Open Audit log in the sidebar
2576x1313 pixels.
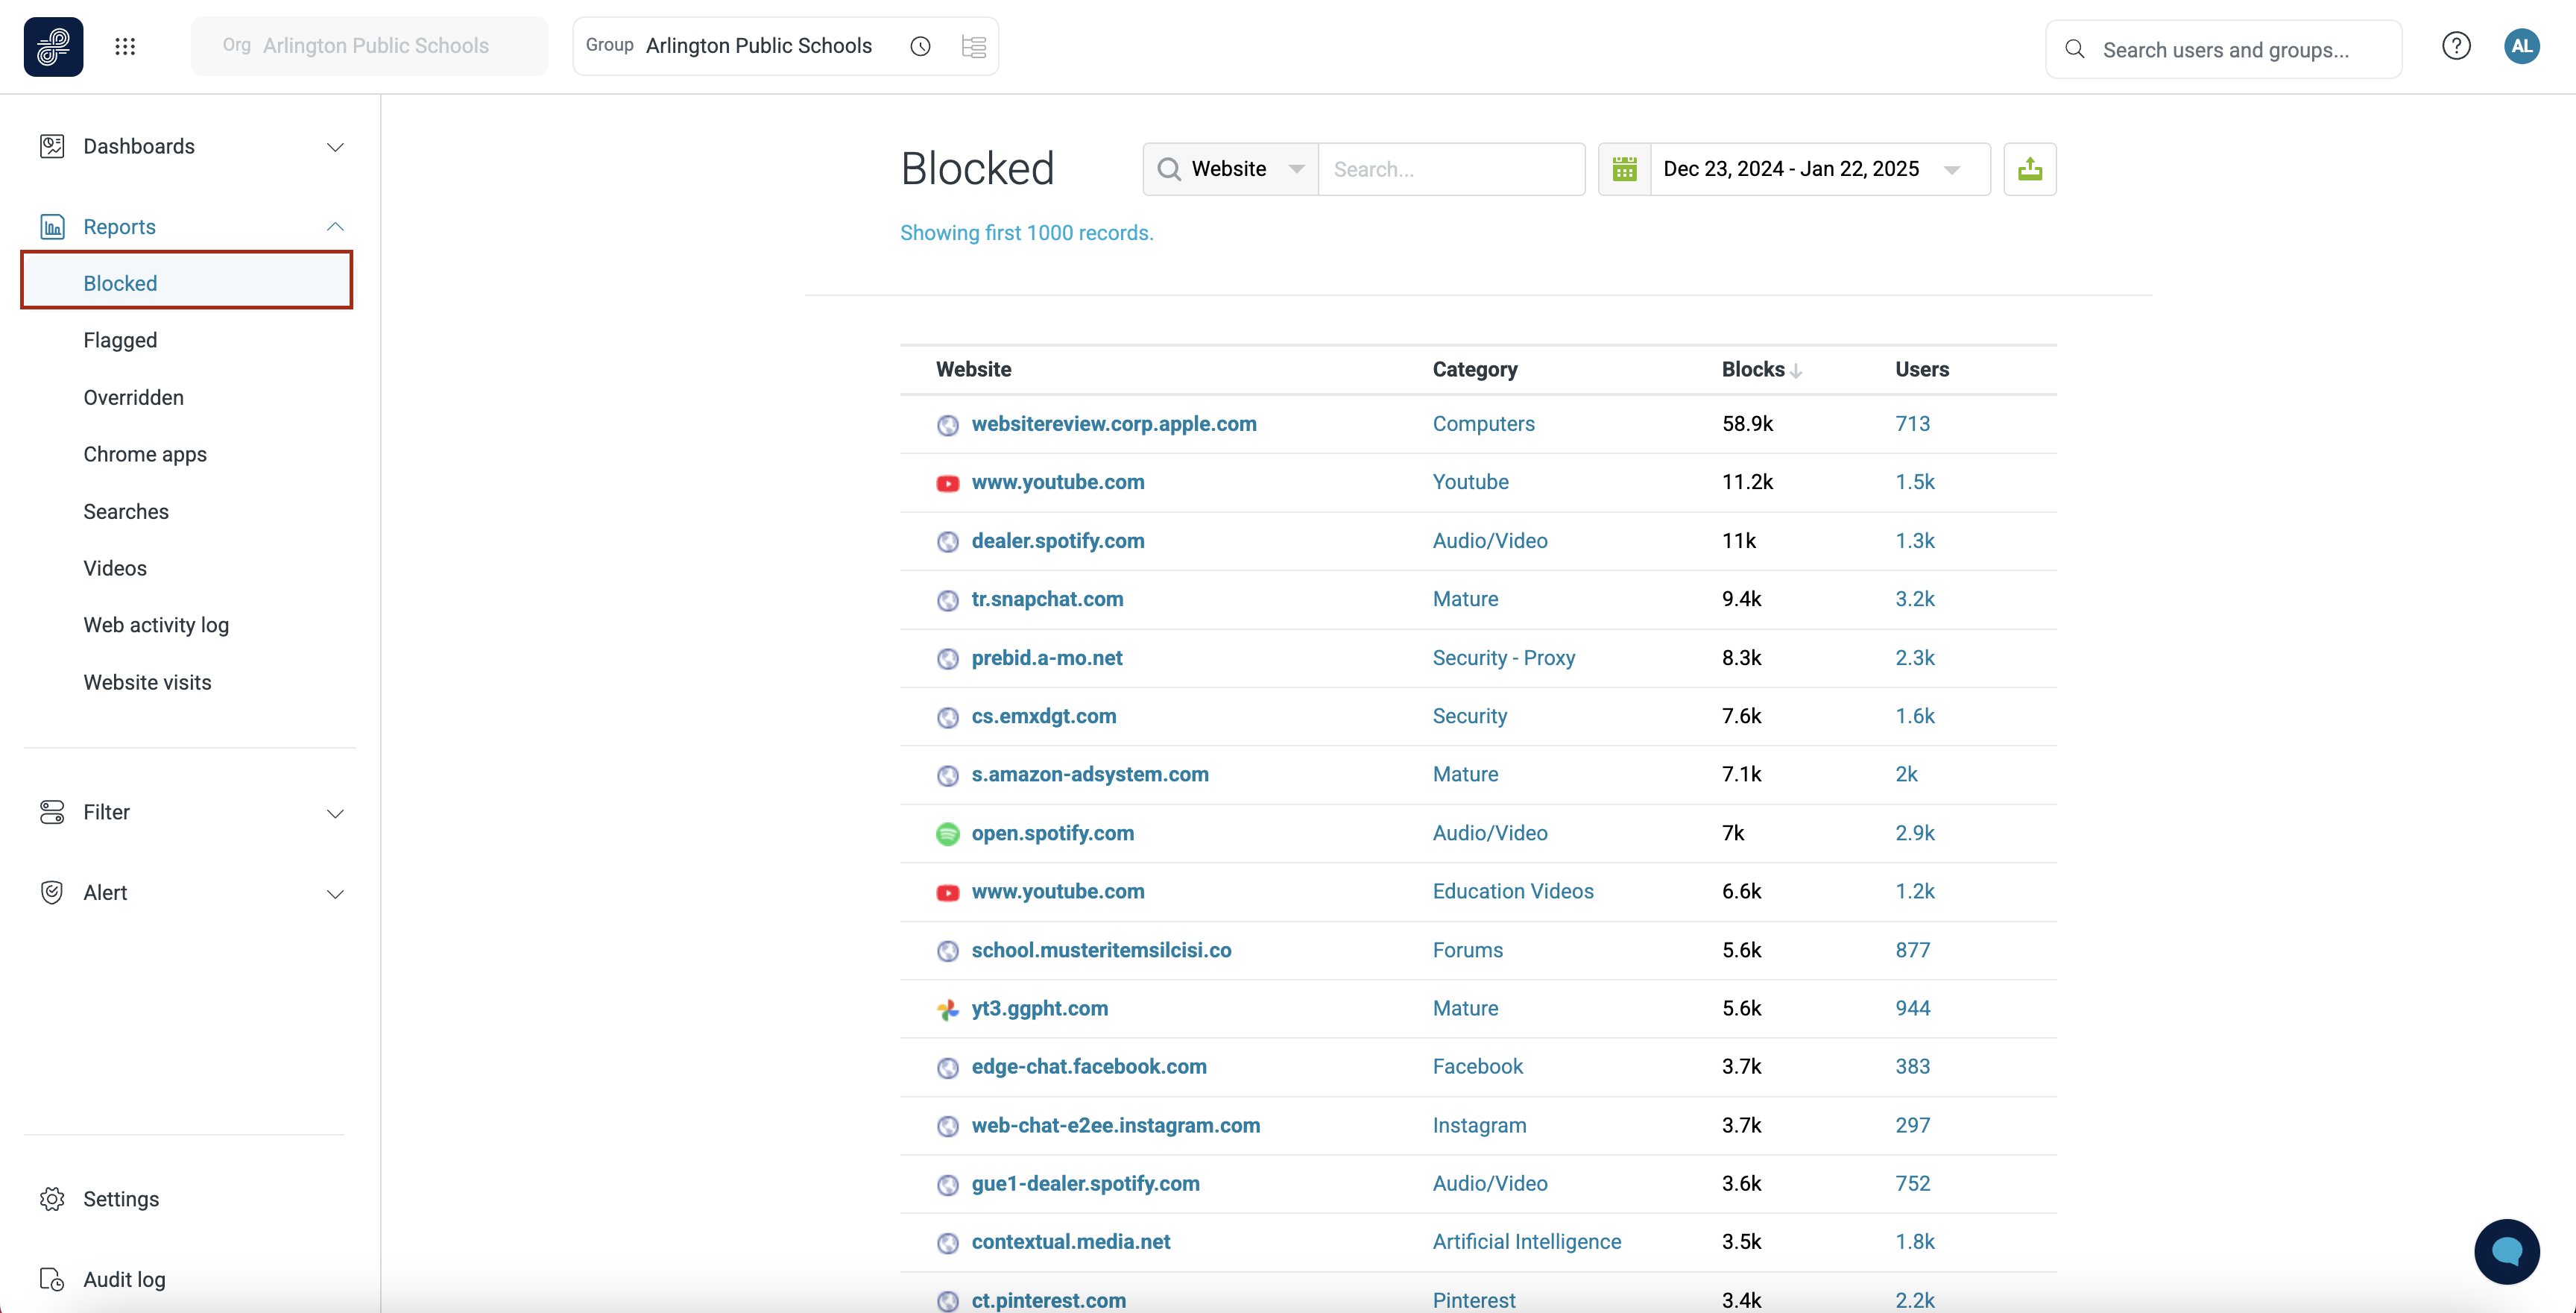[x=124, y=1279]
